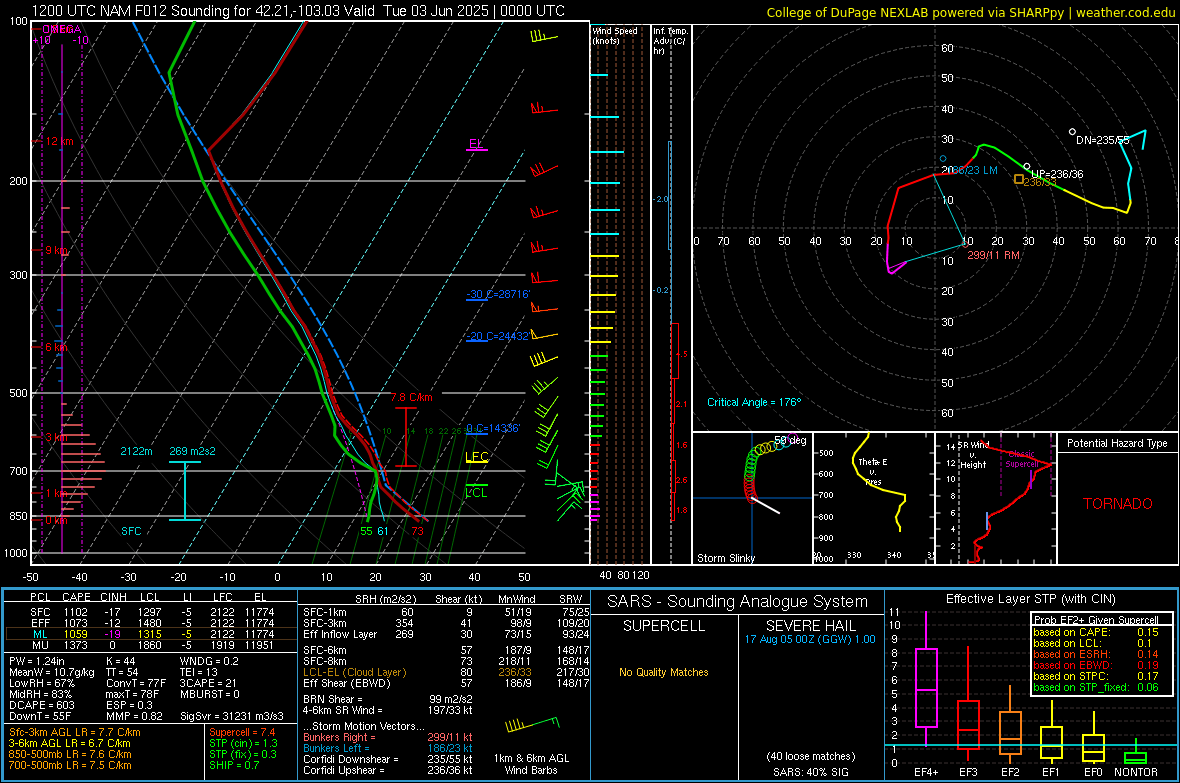The image size is (1180, 783).
Task: Click the cyan '2122m' label
Action: tap(136, 451)
